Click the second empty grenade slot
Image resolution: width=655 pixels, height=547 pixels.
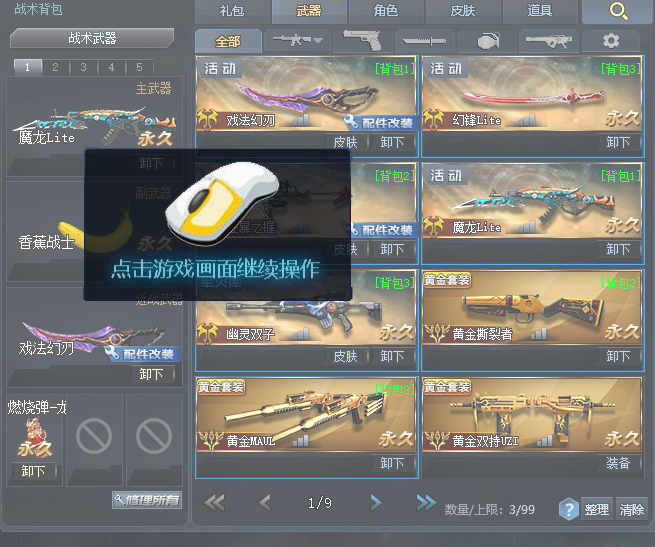pyautogui.click(x=154, y=436)
